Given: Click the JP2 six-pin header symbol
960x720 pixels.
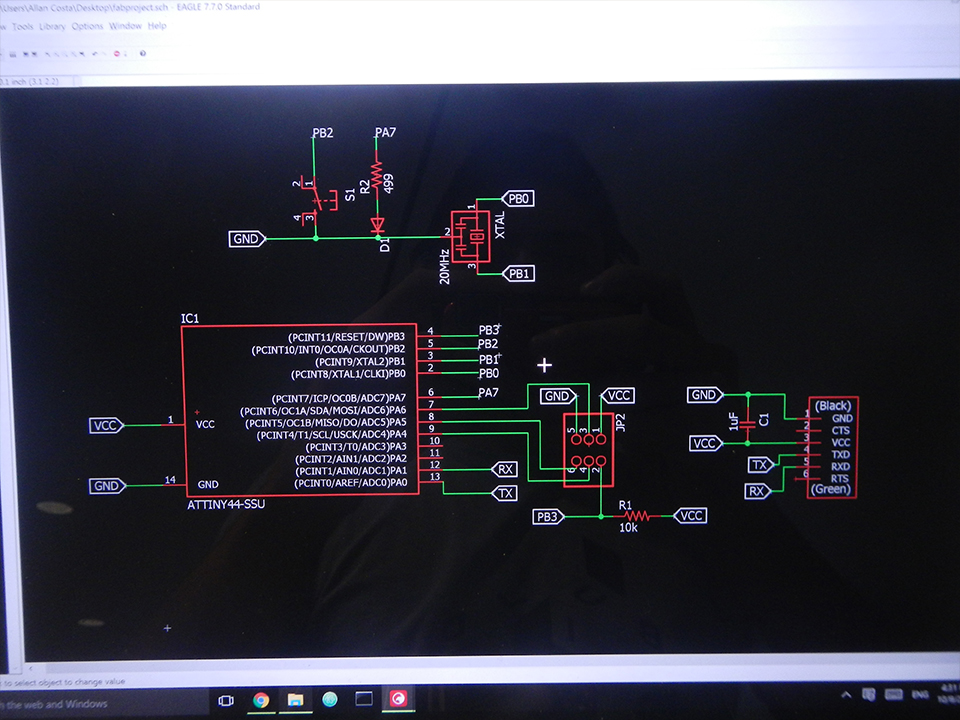Looking at the screenshot, I should [587, 449].
